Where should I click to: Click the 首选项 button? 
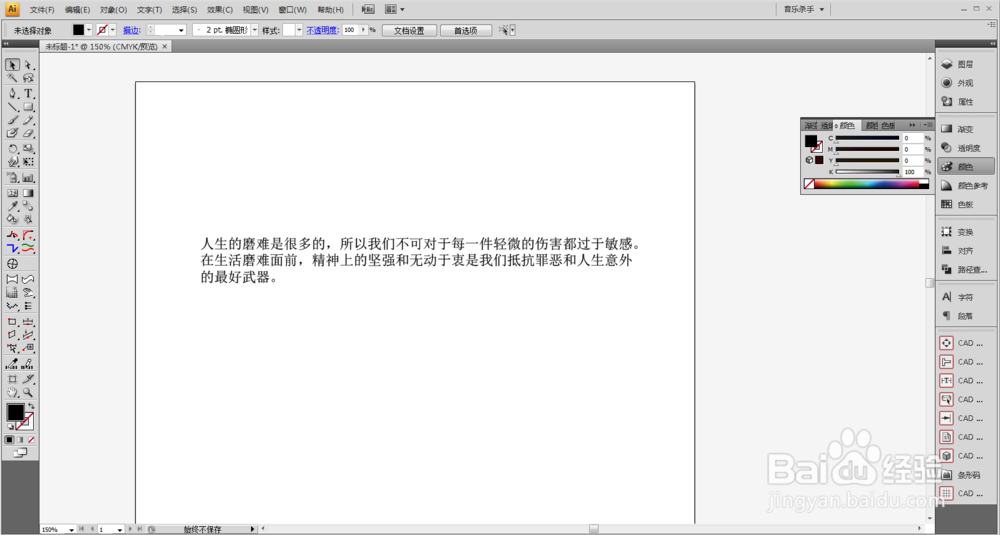coord(466,31)
